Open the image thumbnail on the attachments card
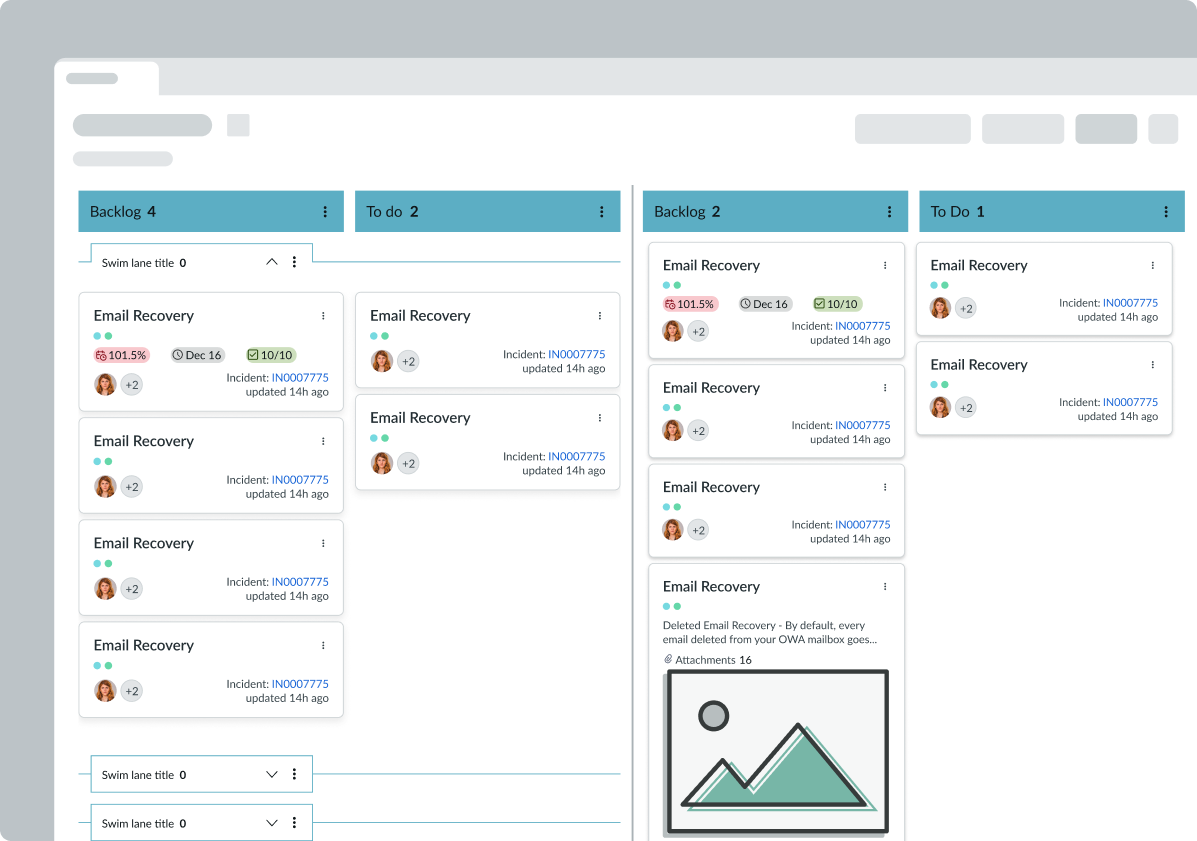 pyautogui.click(x=775, y=752)
